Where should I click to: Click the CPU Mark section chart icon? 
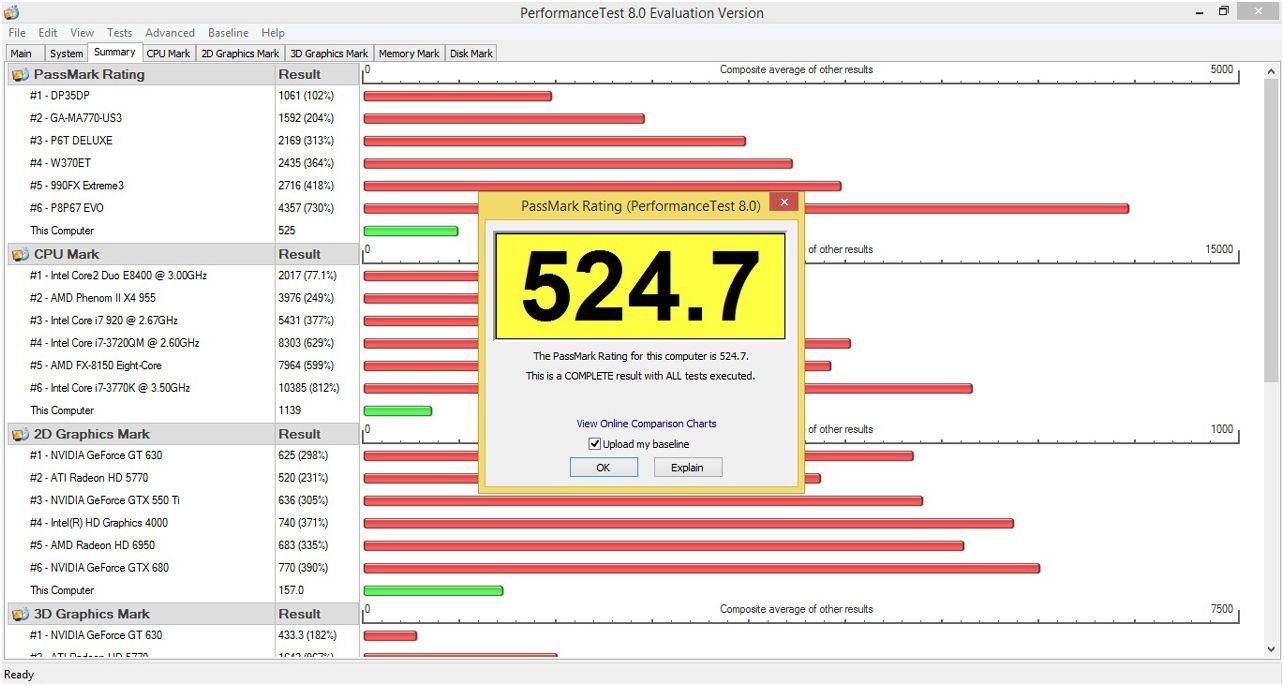21,254
